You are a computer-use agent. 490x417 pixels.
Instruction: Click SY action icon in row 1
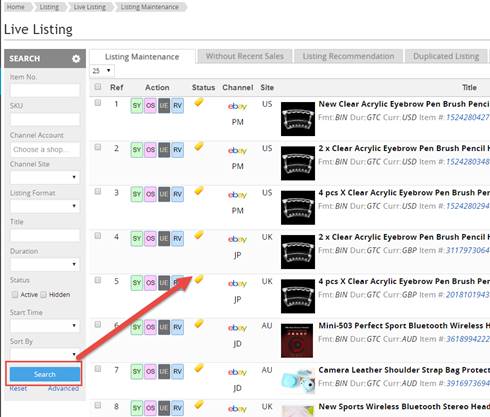pos(137,106)
